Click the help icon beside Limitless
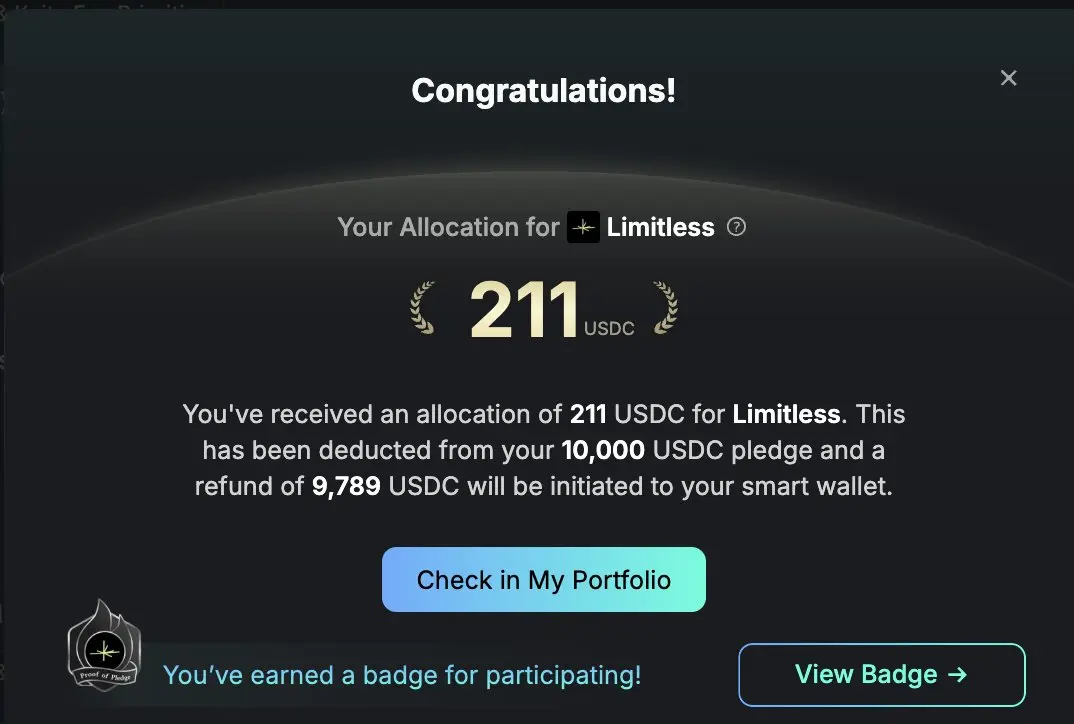The height and width of the screenshot is (724, 1074). click(x=737, y=227)
